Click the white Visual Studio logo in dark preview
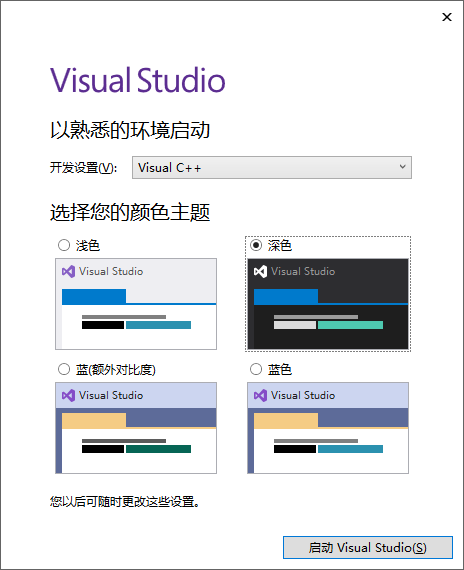Viewport: 464px width, 570px height. [260, 271]
